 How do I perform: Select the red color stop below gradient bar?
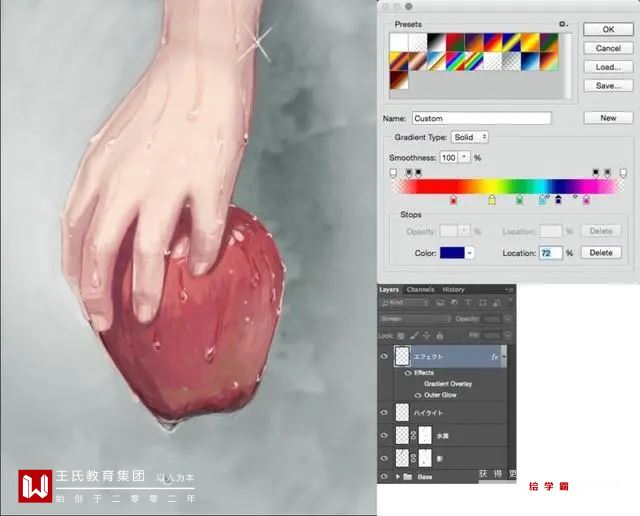(453, 200)
